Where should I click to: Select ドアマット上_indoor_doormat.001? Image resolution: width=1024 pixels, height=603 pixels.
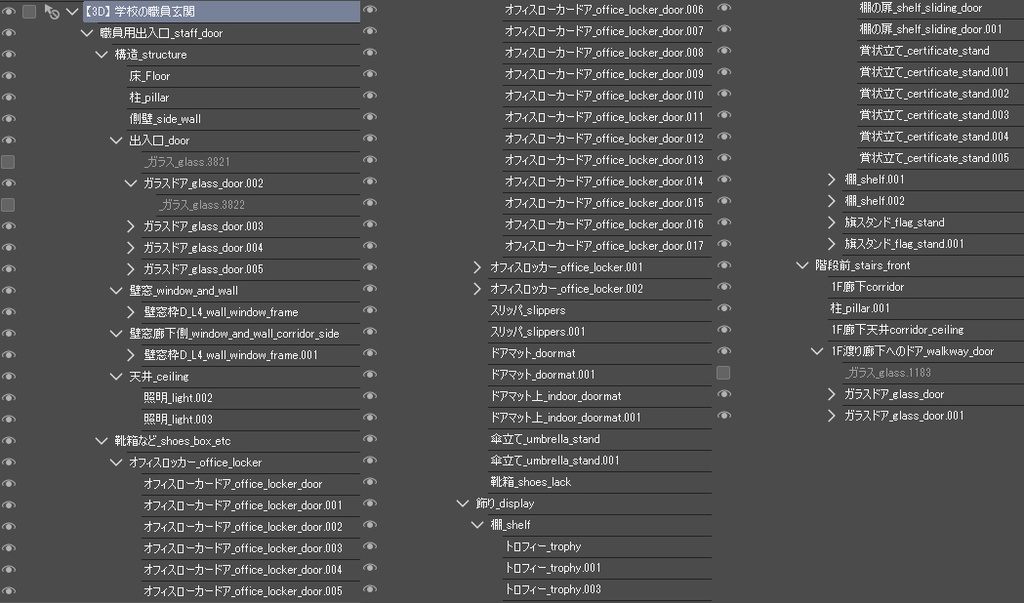[x=600, y=417]
